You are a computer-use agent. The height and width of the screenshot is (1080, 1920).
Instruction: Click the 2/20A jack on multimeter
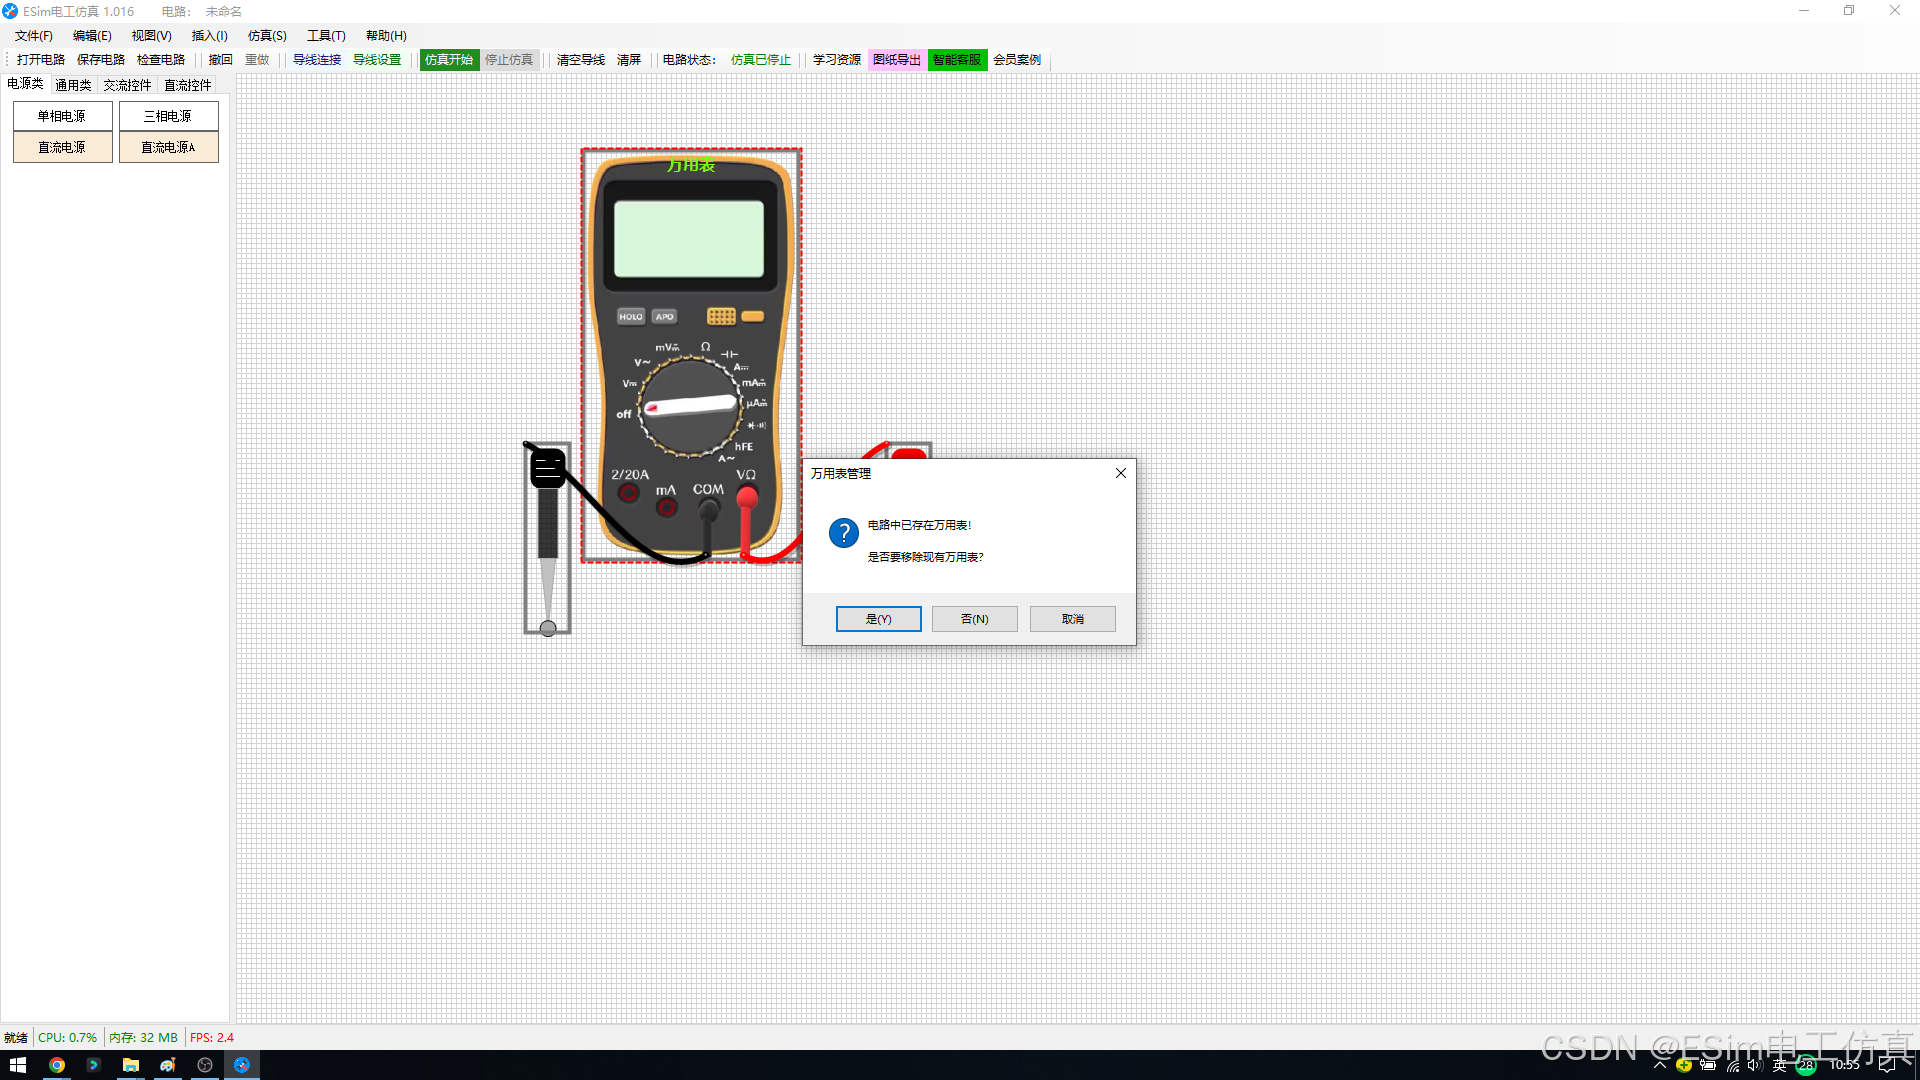click(629, 493)
